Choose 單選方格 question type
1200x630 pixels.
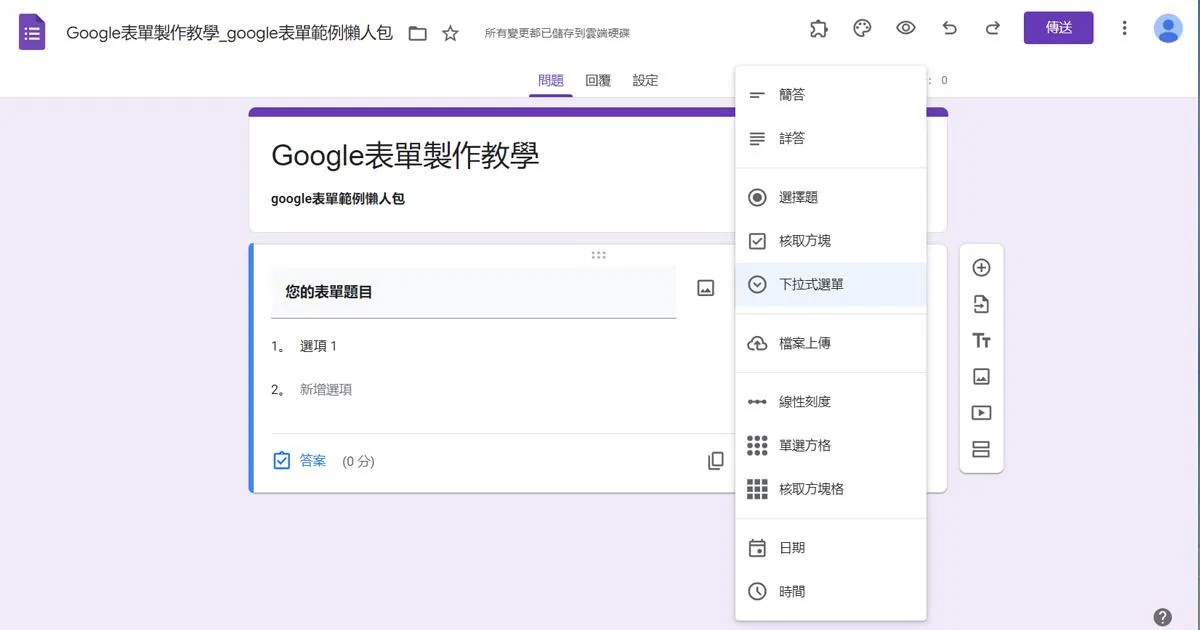click(831, 445)
